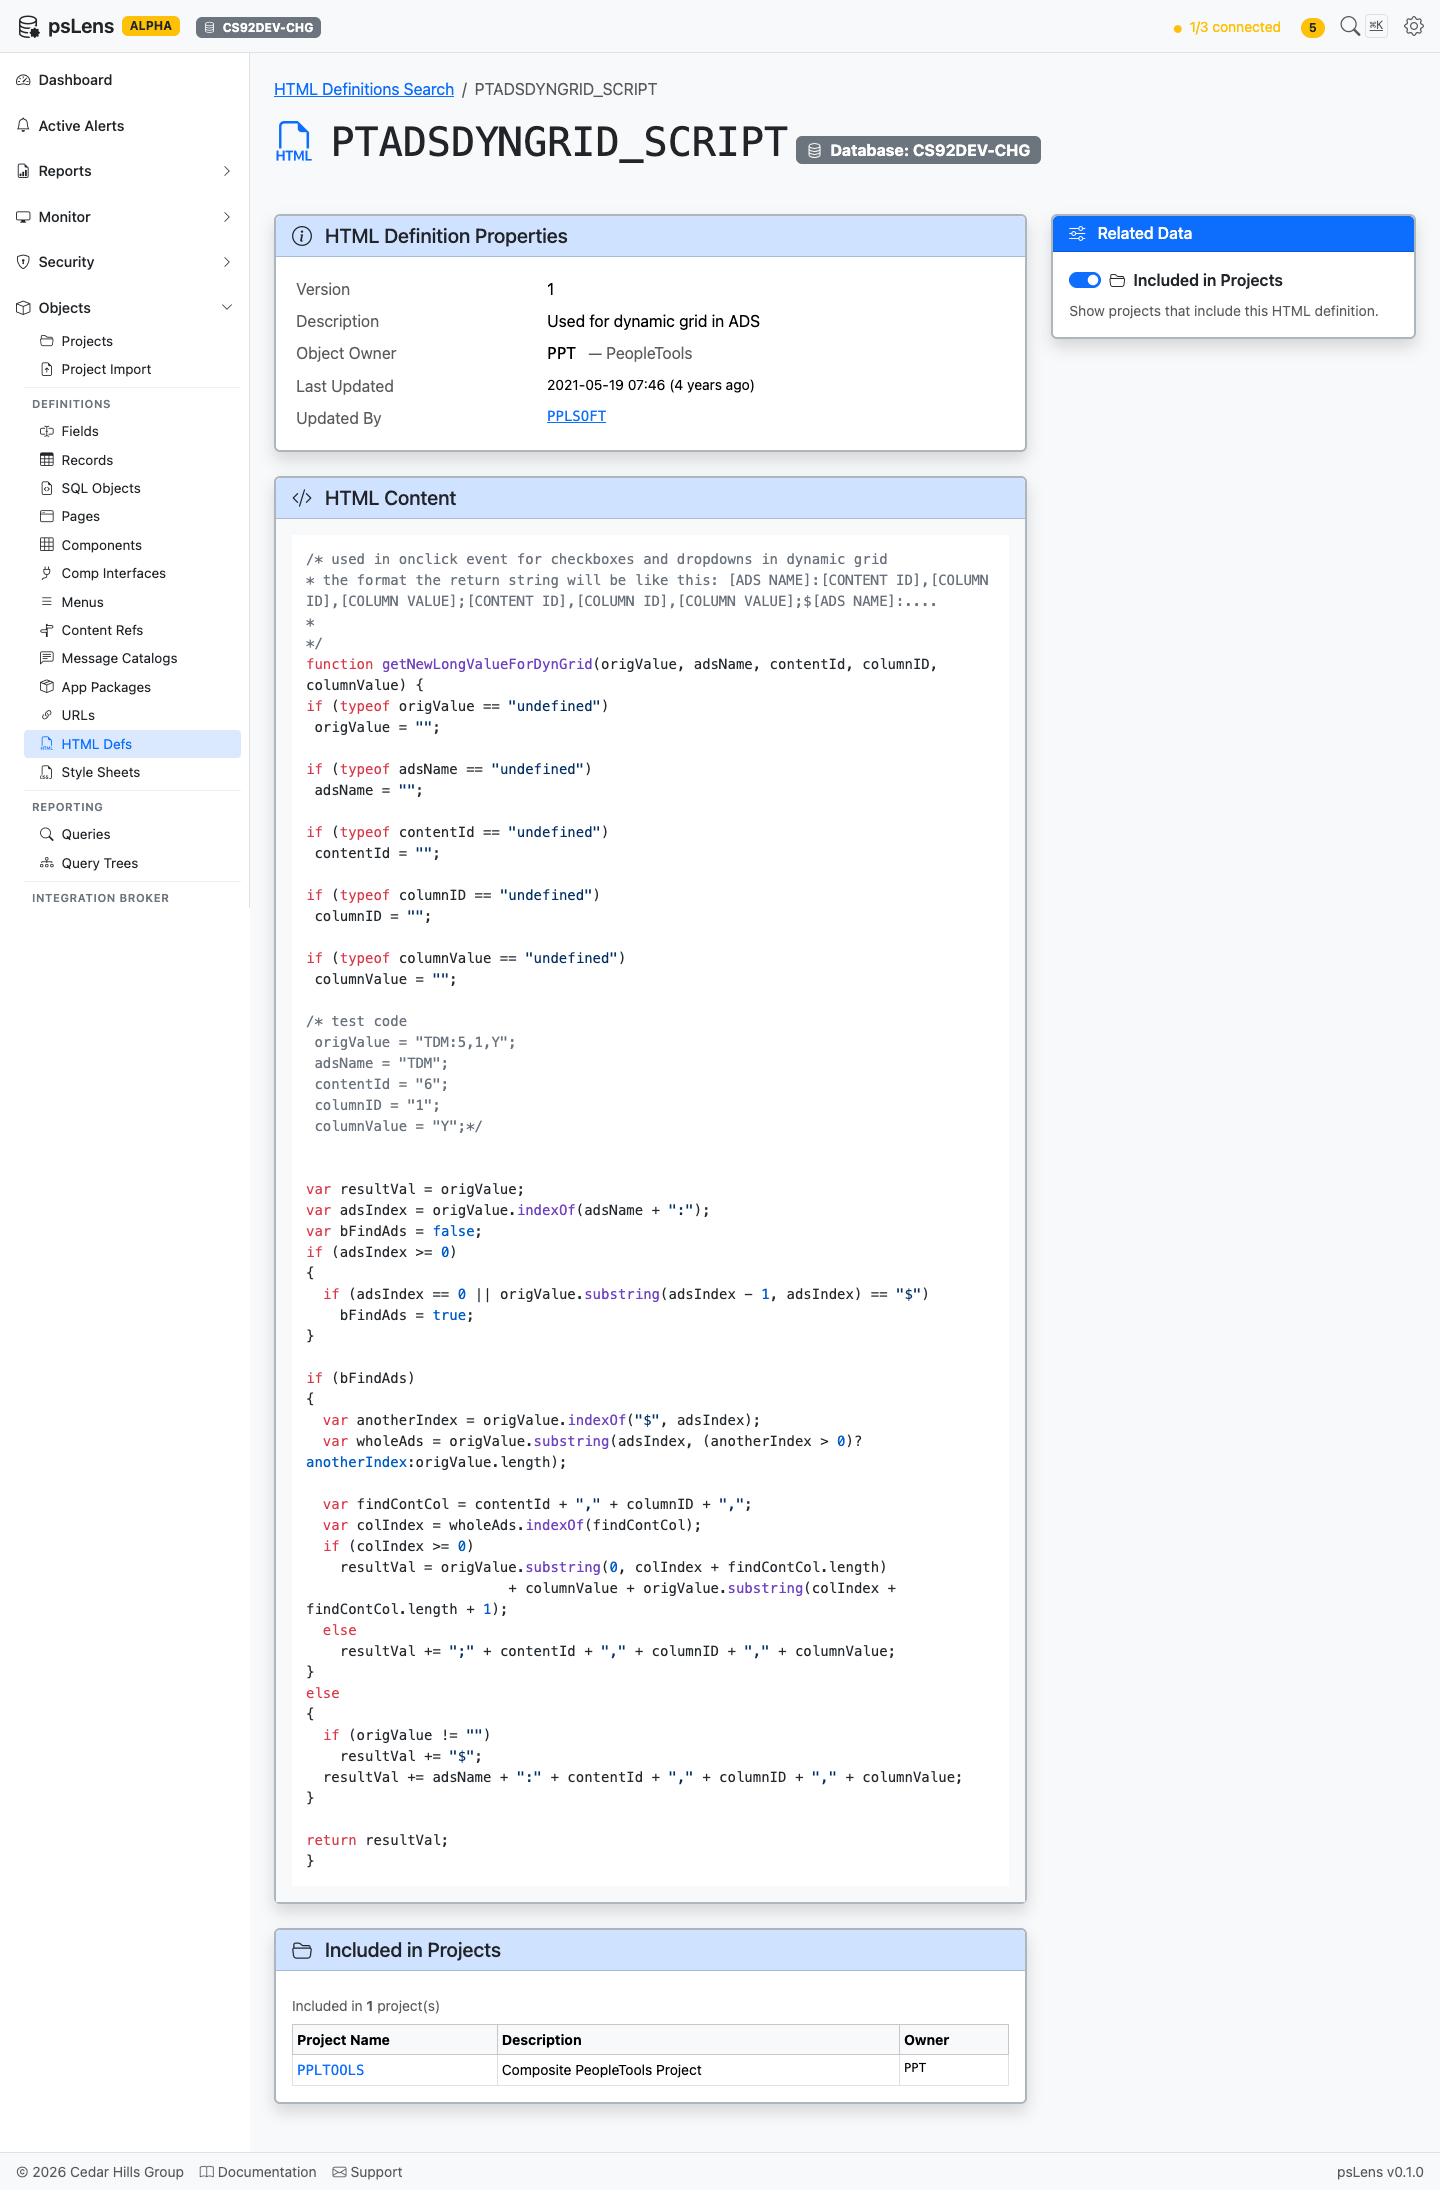Click the App Packages box icon
1440x2190 pixels.
pos(46,687)
